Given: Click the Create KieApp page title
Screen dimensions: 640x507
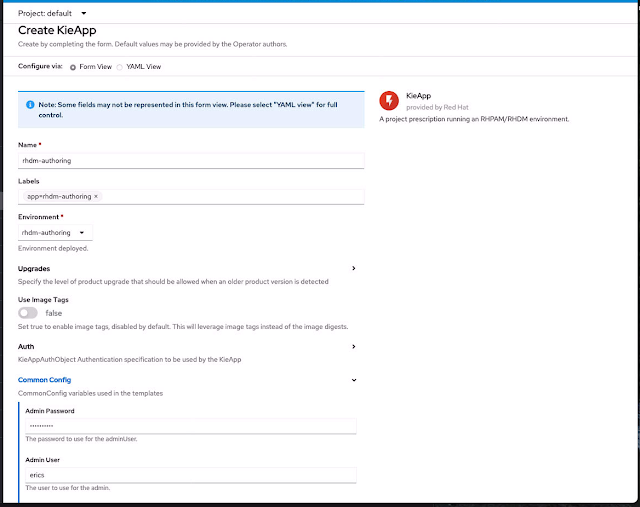Looking at the screenshot, I should [x=57, y=30].
